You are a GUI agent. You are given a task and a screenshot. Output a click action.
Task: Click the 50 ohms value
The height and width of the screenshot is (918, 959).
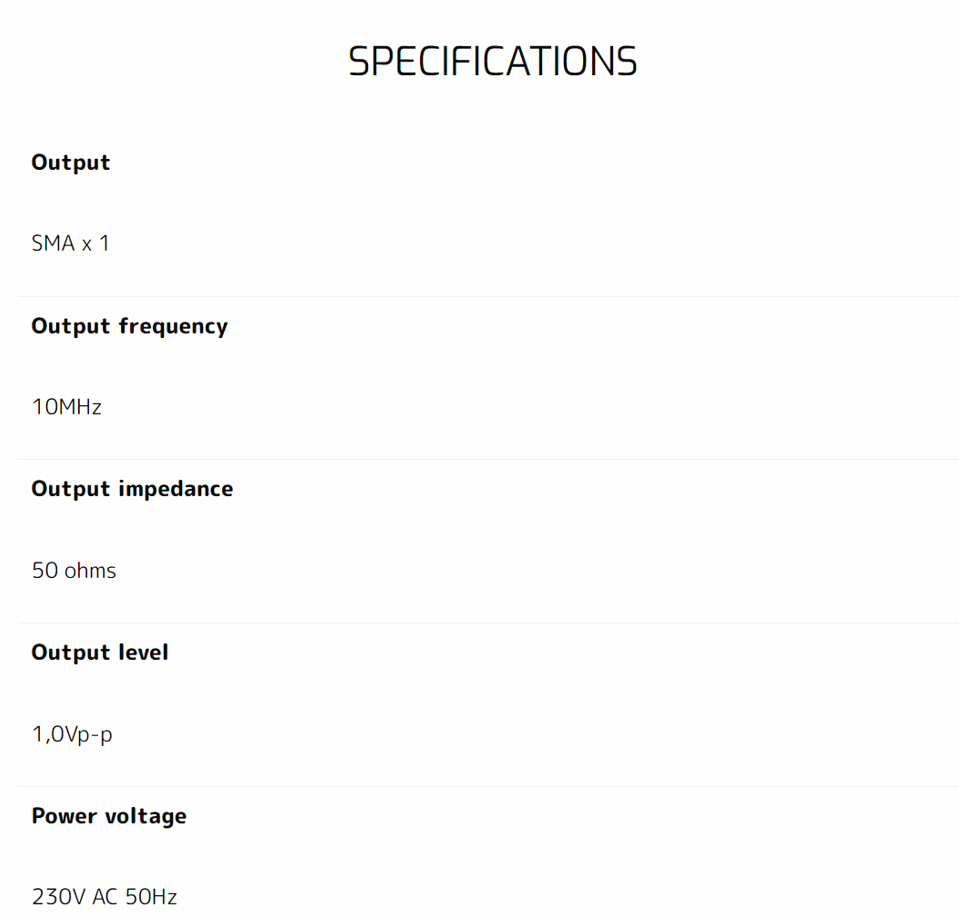click(x=73, y=571)
